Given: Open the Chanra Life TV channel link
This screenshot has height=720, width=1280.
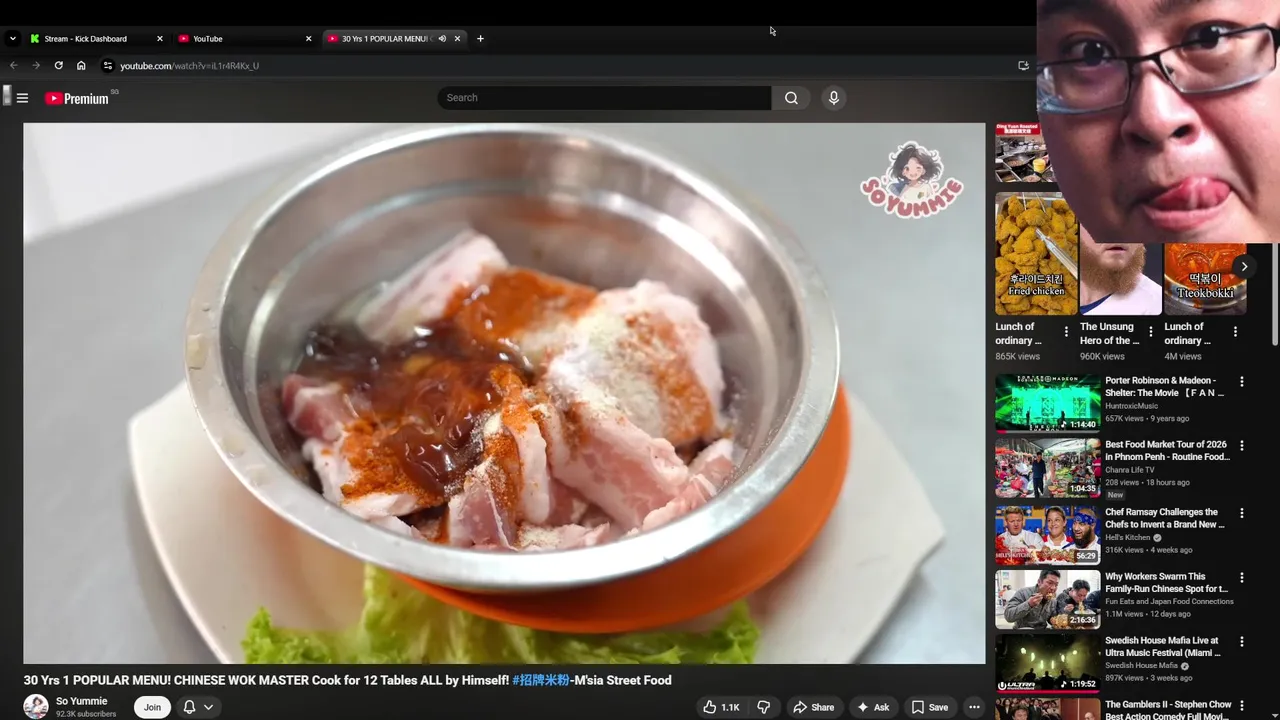Looking at the screenshot, I should tap(1129, 470).
